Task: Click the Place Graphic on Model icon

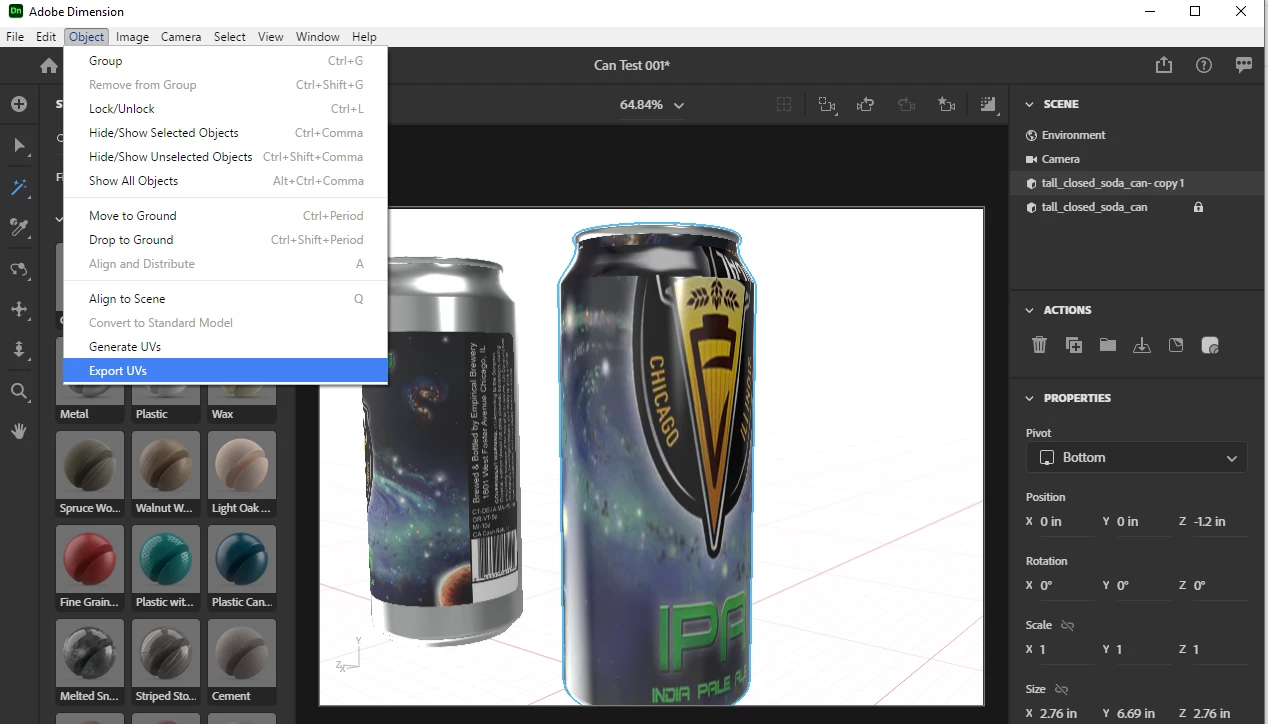Action: pos(1176,345)
